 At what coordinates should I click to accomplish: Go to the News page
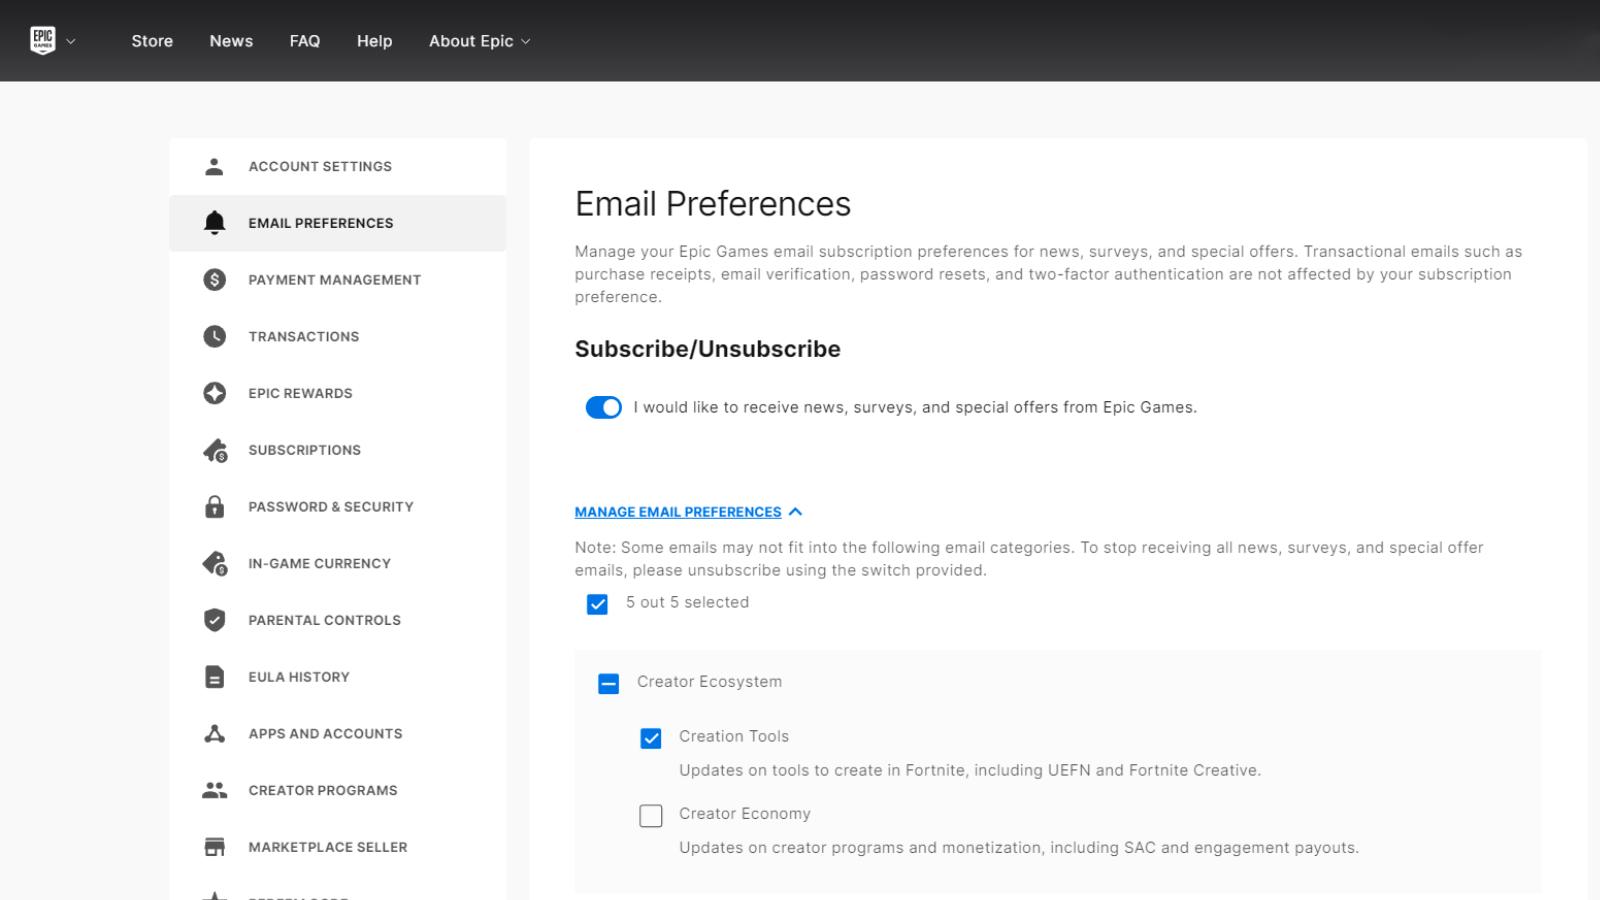pos(231,41)
